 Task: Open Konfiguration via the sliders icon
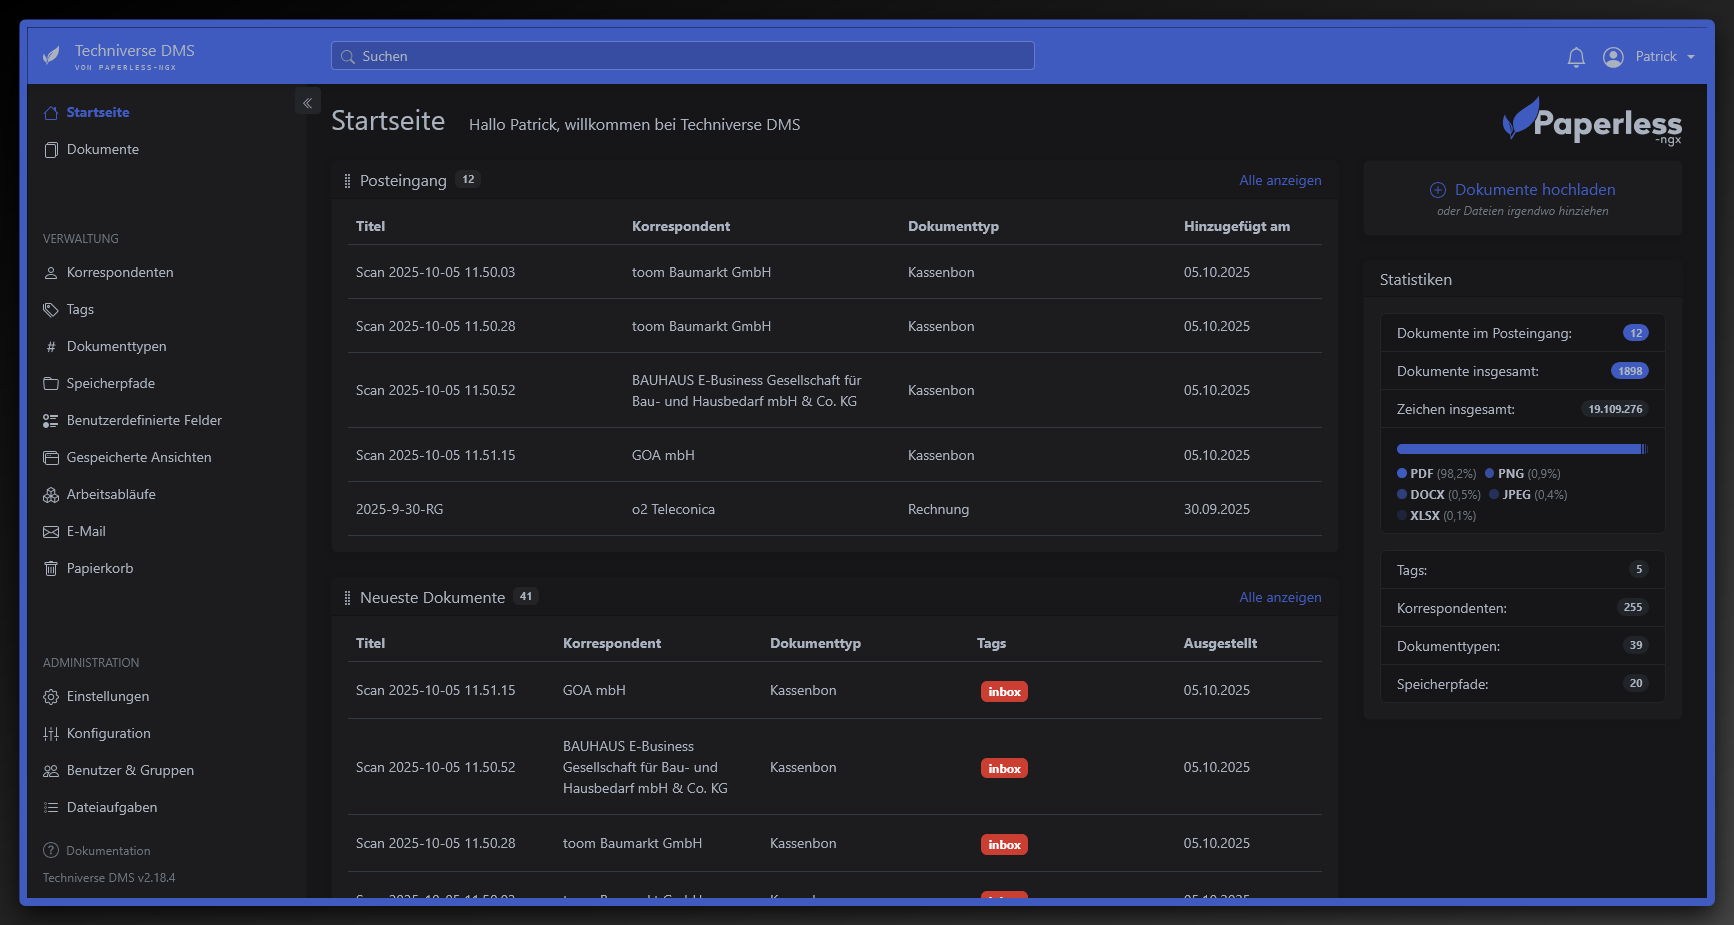[50, 733]
